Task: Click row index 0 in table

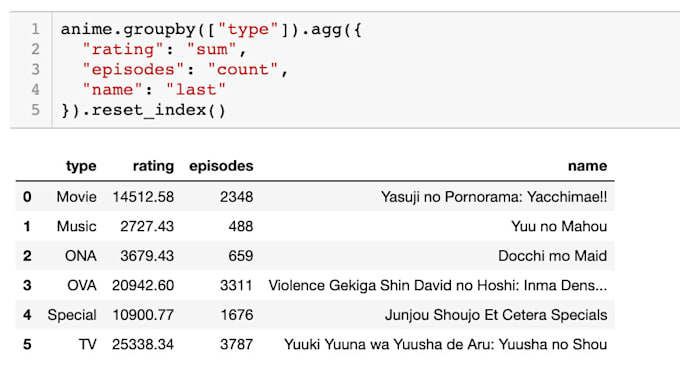Action: [x=27, y=197]
